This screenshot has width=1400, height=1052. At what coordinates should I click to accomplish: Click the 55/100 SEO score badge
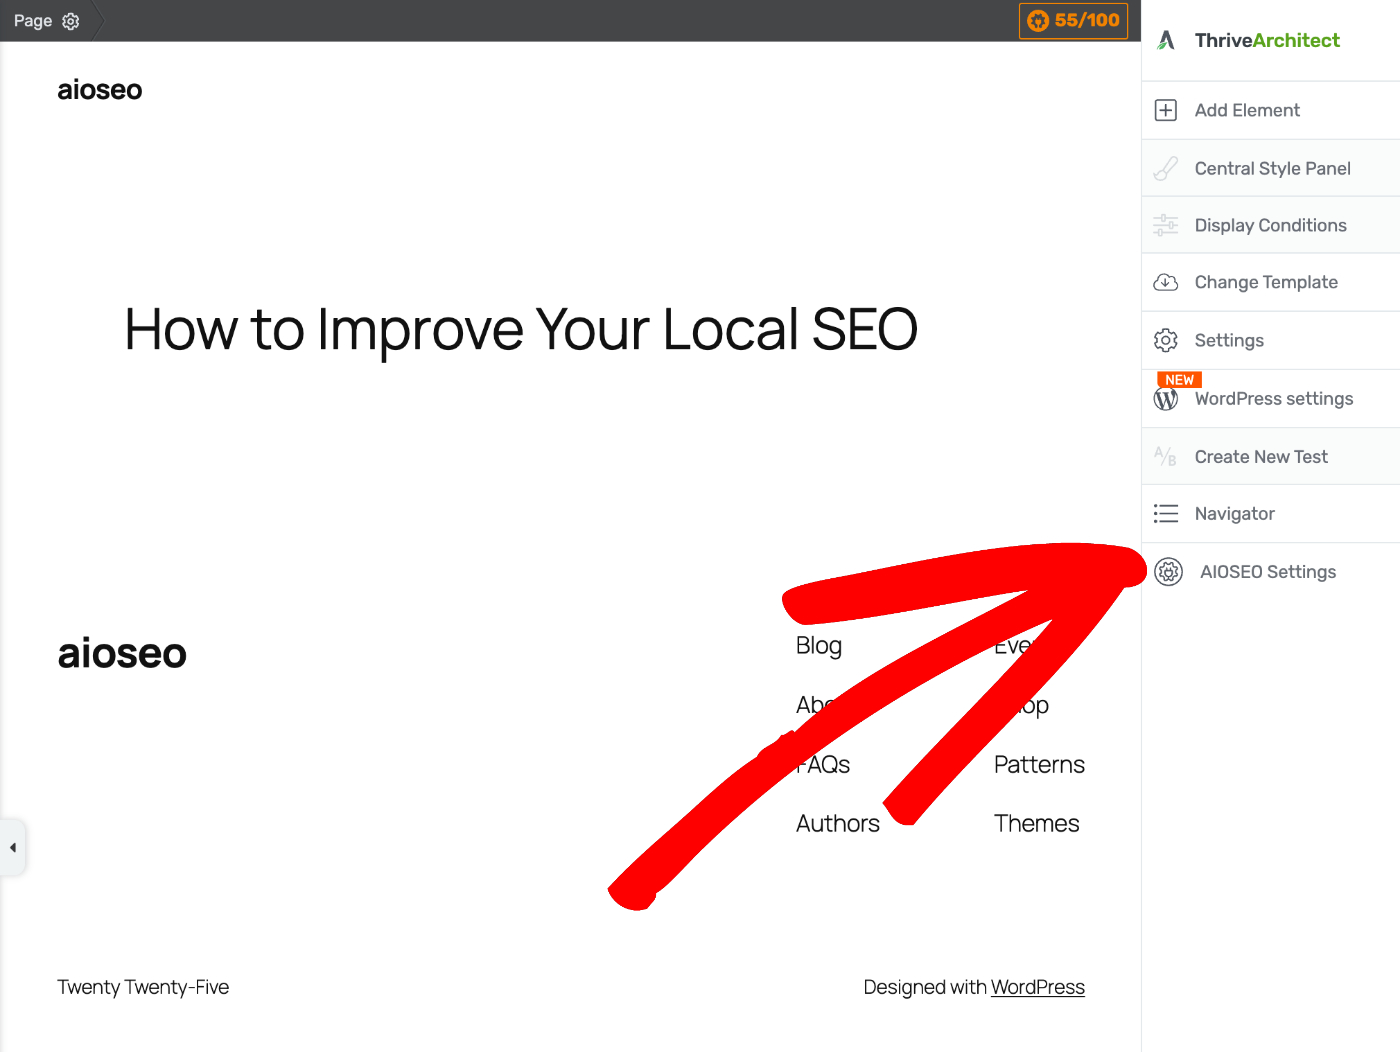pos(1073,20)
